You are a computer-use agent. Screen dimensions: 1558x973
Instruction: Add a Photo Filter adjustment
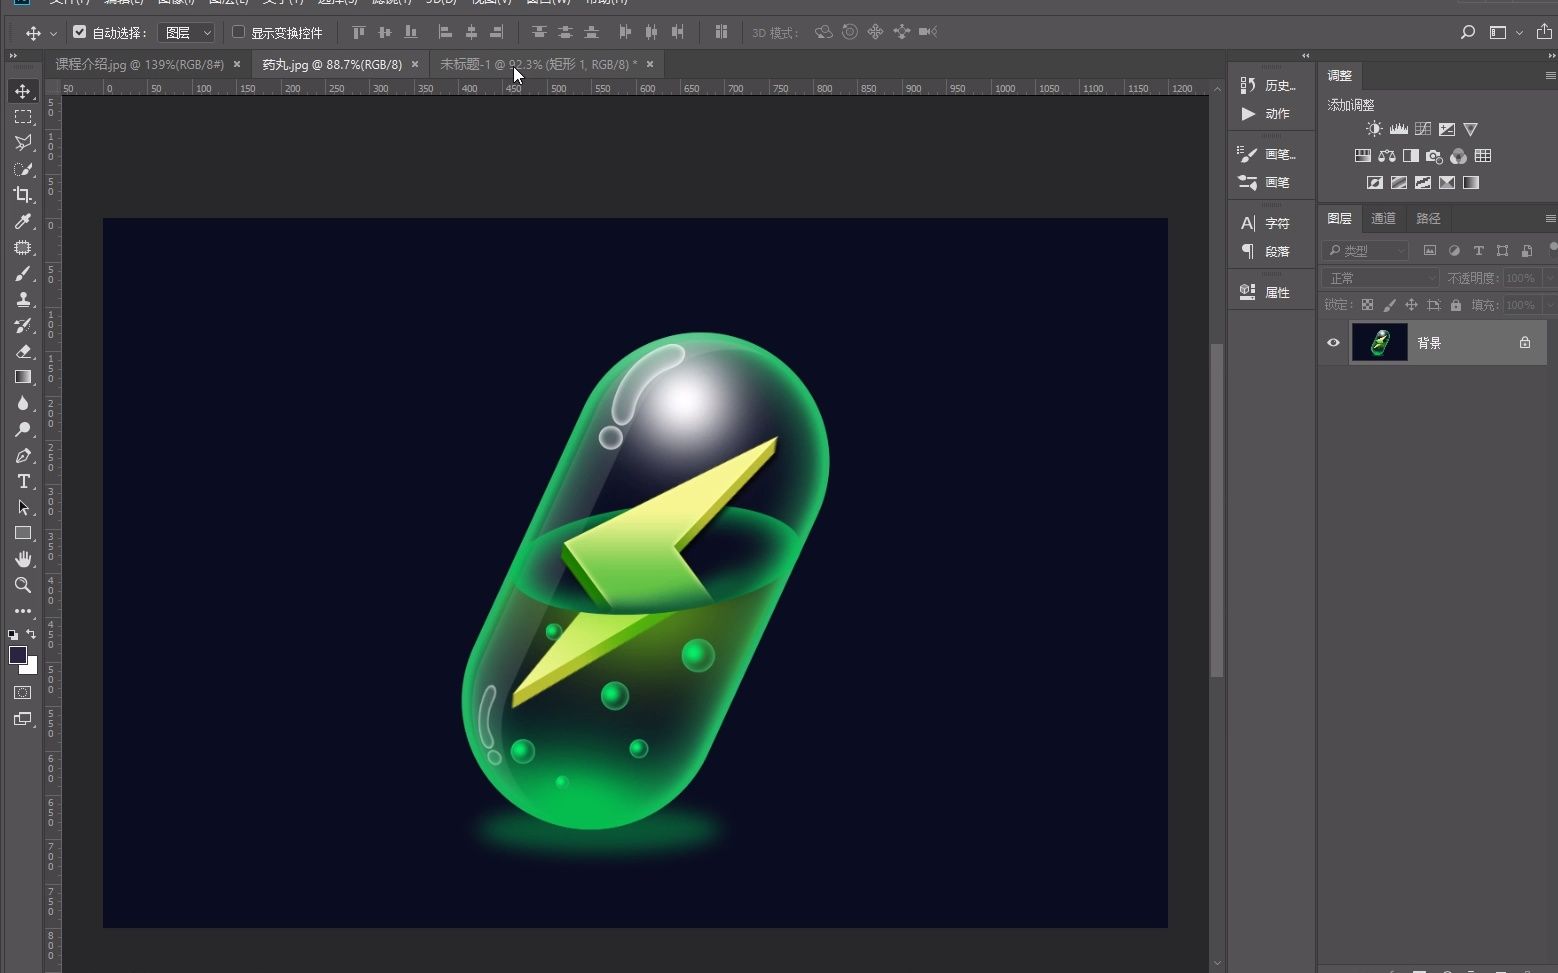pyautogui.click(x=1434, y=156)
